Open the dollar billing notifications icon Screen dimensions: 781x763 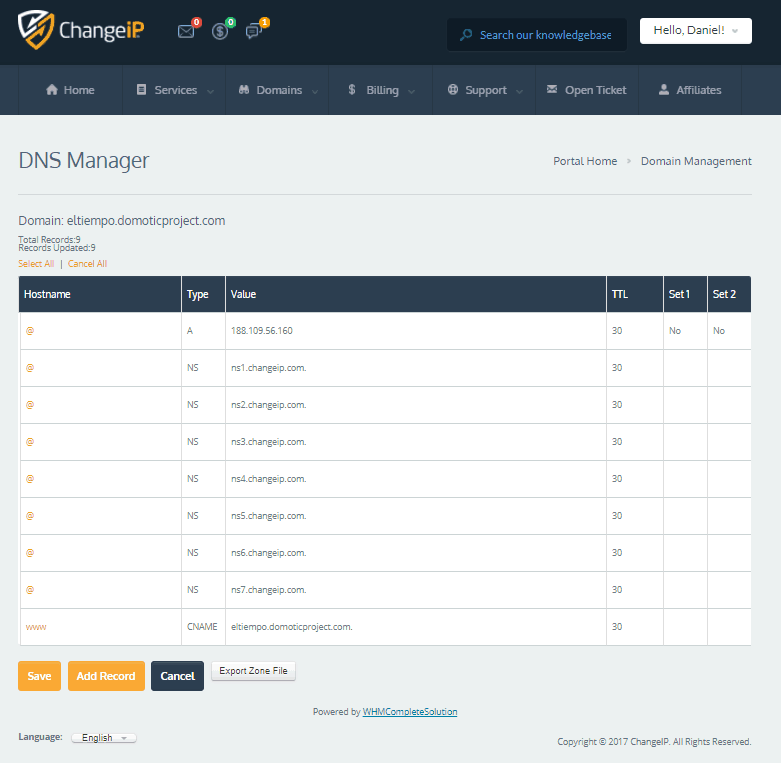click(220, 31)
